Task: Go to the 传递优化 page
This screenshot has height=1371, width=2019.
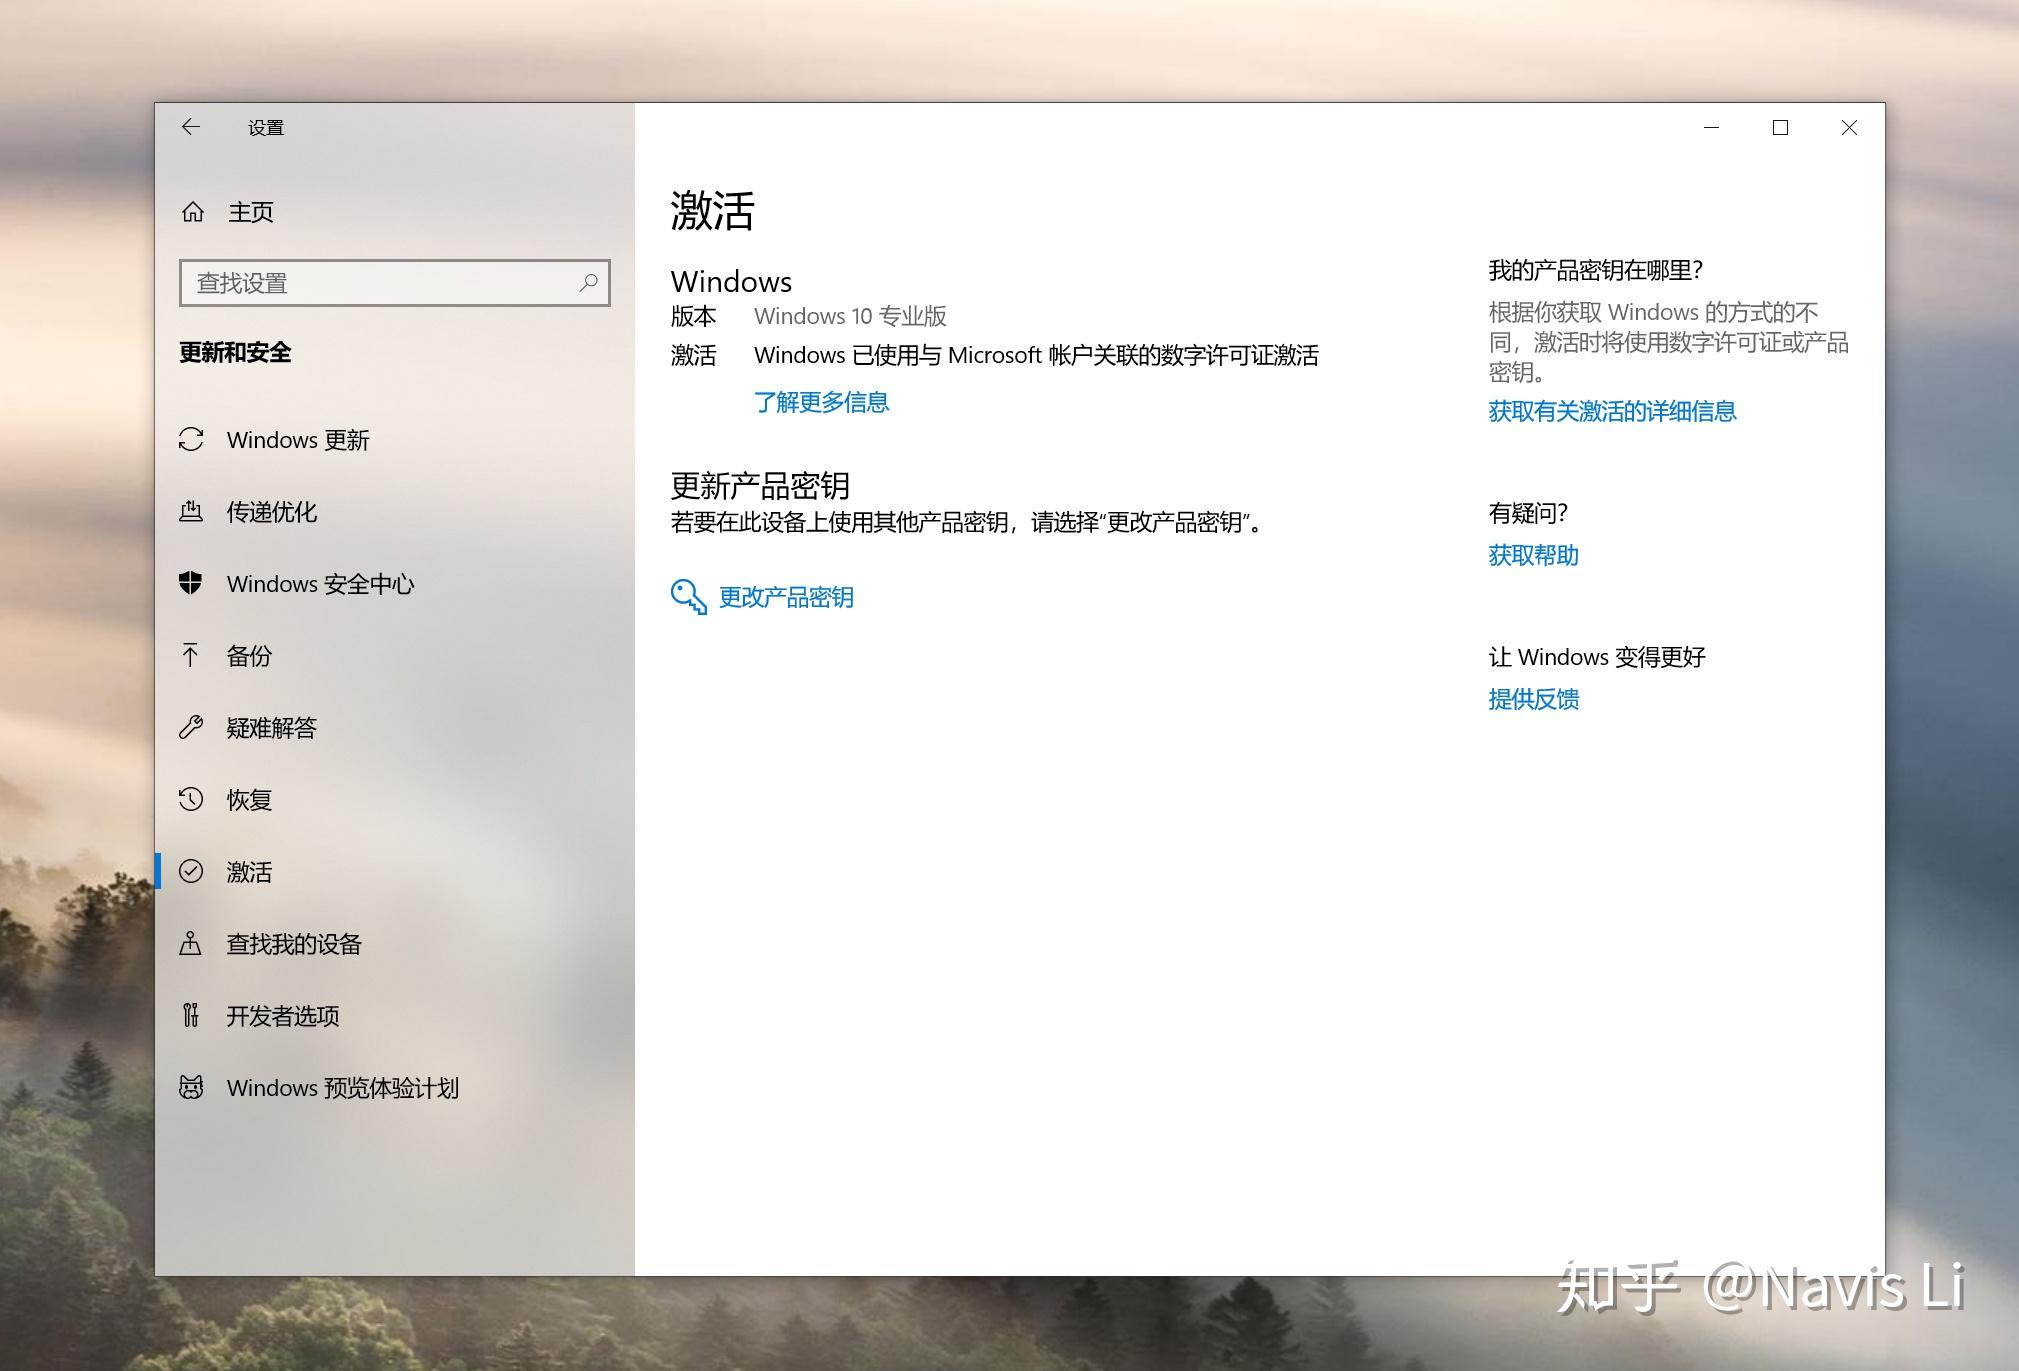Action: coord(395,512)
